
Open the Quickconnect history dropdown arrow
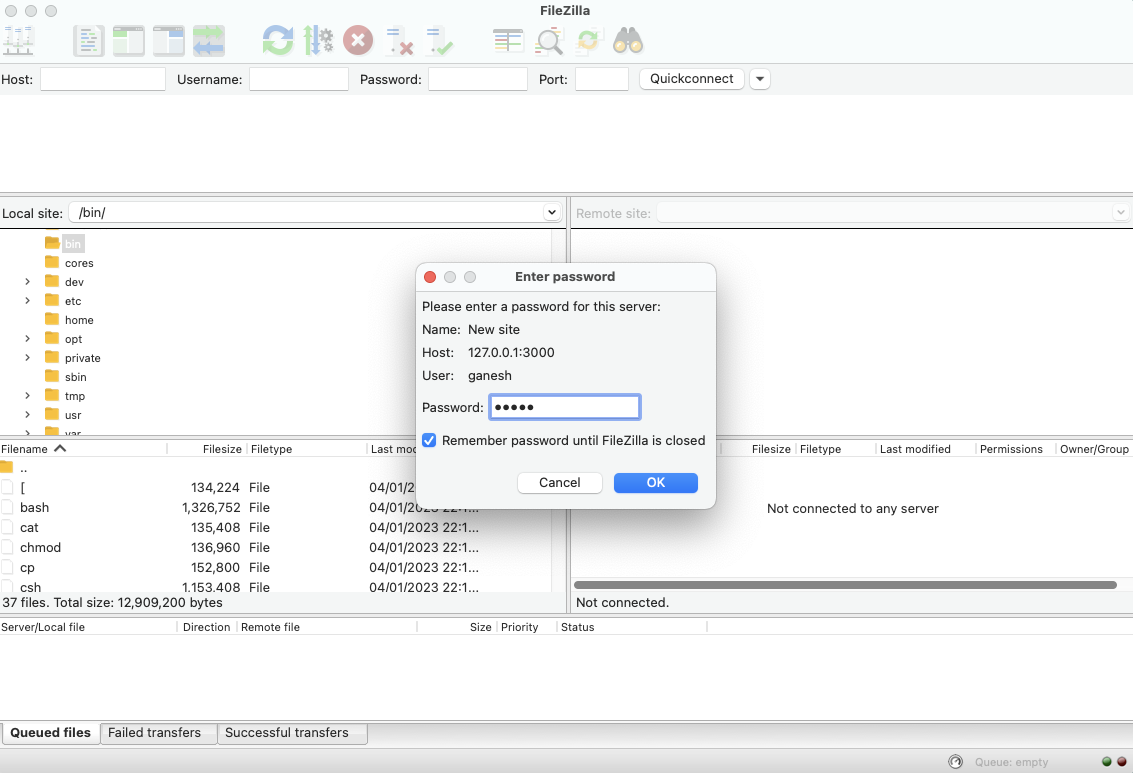(x=759, y=79)
